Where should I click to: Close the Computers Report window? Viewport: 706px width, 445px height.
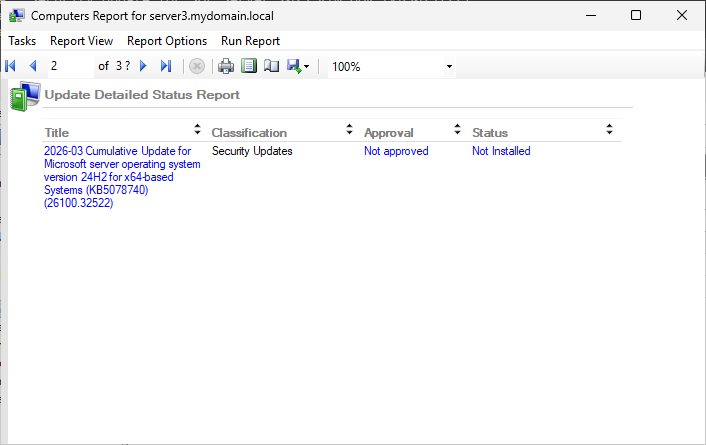(x=682, y=16)
